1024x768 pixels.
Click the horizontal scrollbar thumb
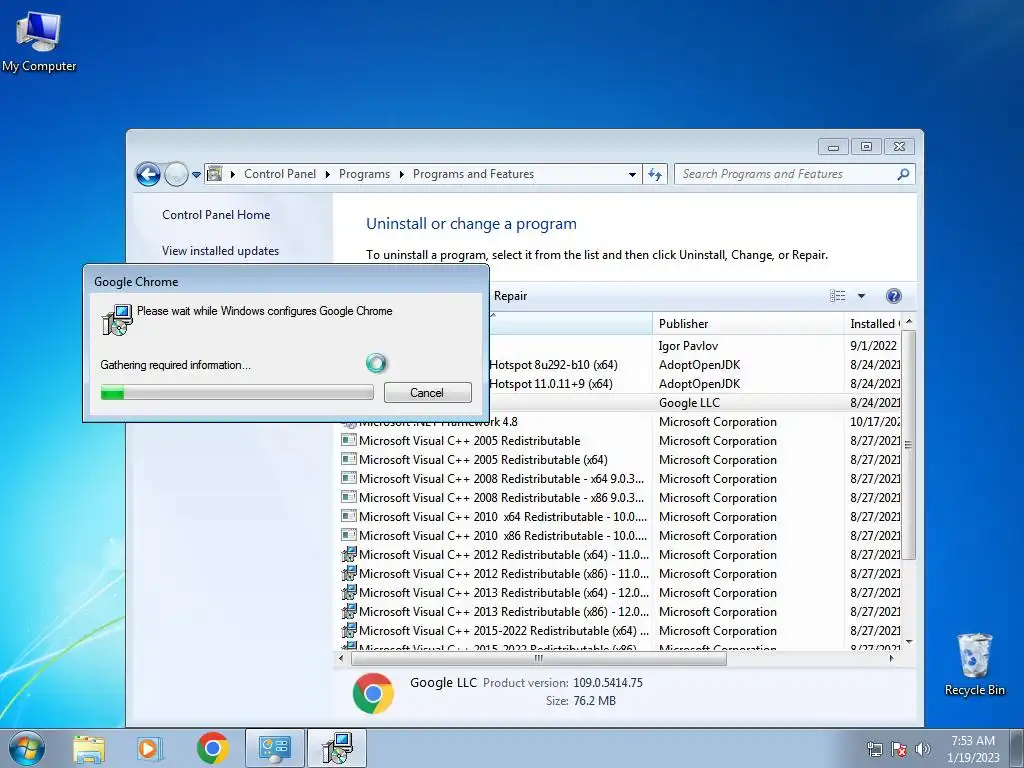539,658
